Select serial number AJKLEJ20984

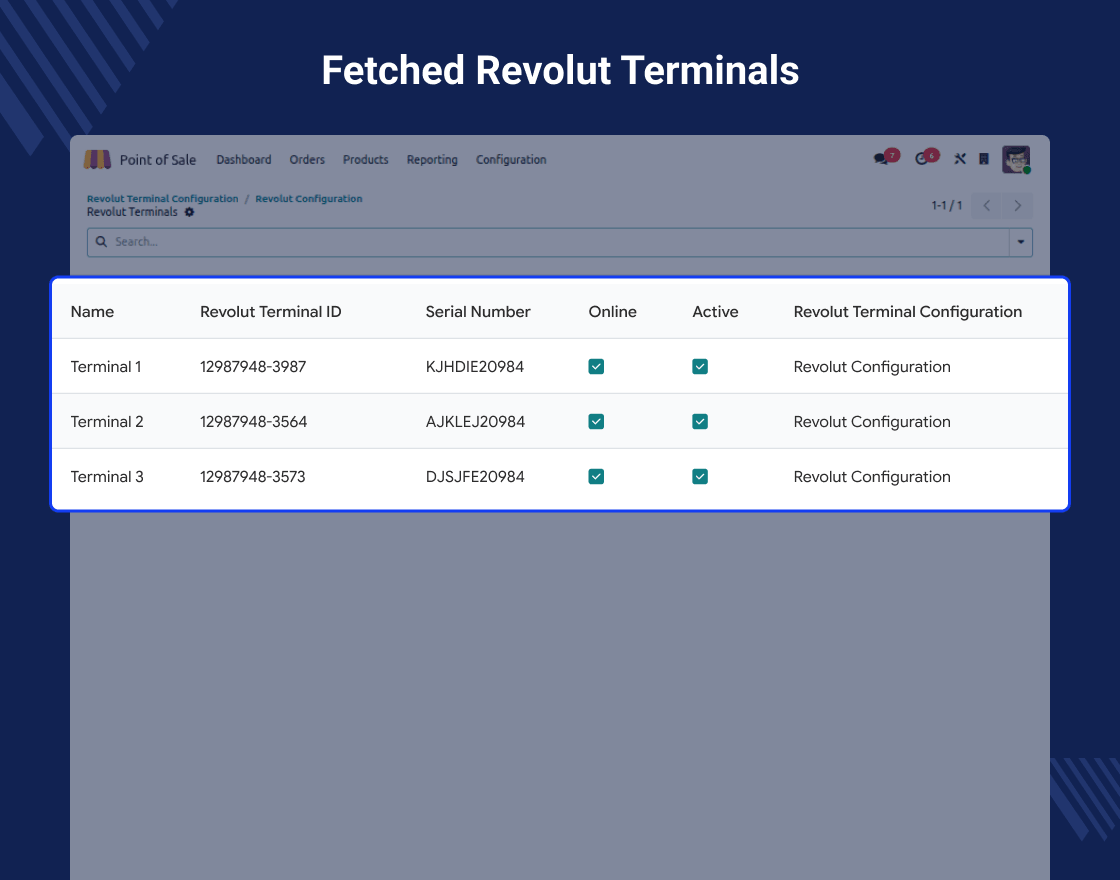(x=475, y=421)
